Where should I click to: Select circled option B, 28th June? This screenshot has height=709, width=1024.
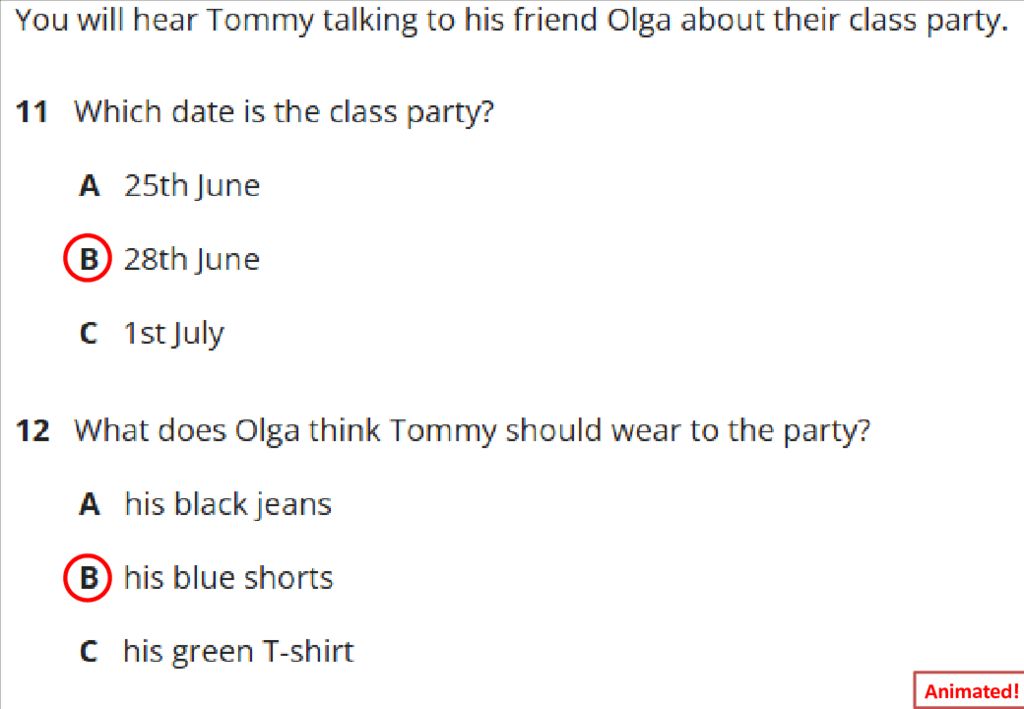pyautogui.click(x=162, y=259)
